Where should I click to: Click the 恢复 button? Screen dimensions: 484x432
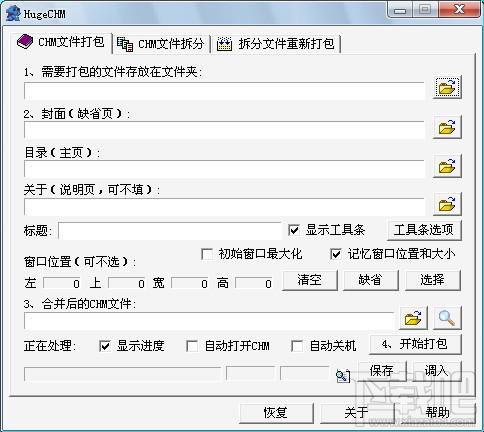point(276,413)
